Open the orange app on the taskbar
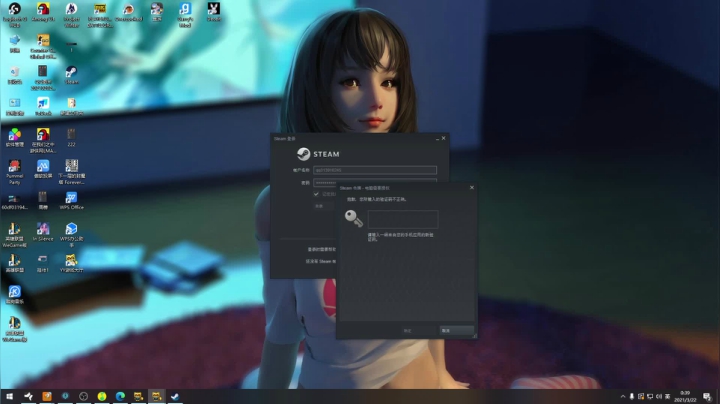720x404 pixels. [47, 396]
